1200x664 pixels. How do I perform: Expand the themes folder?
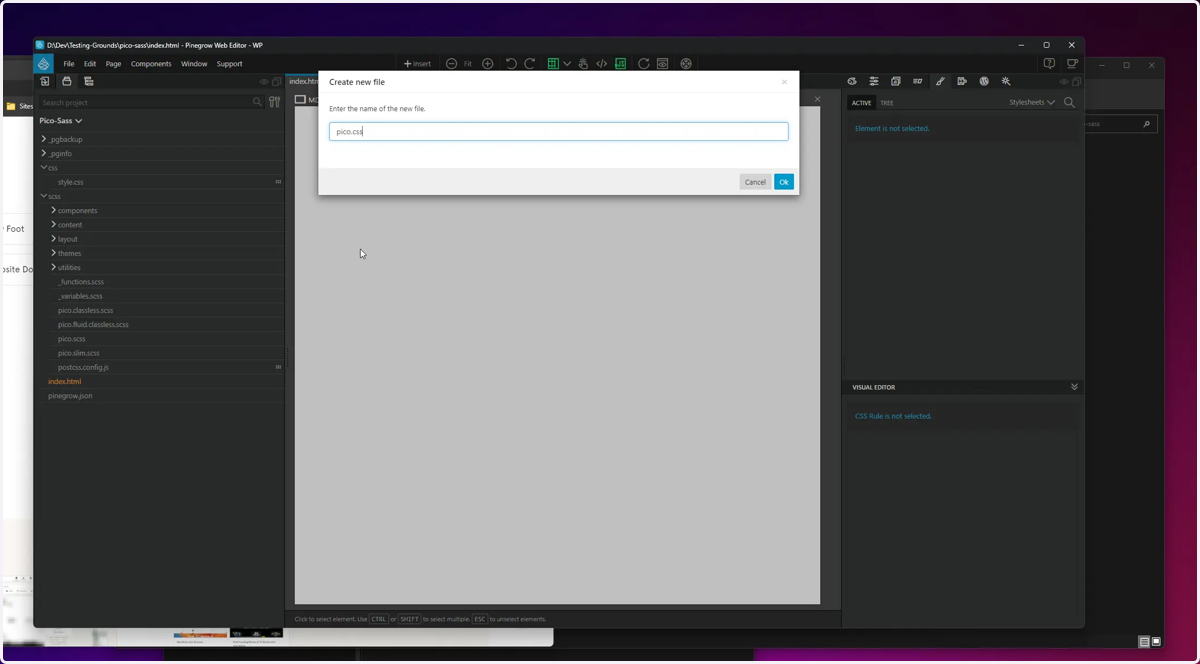pos(53,253)
